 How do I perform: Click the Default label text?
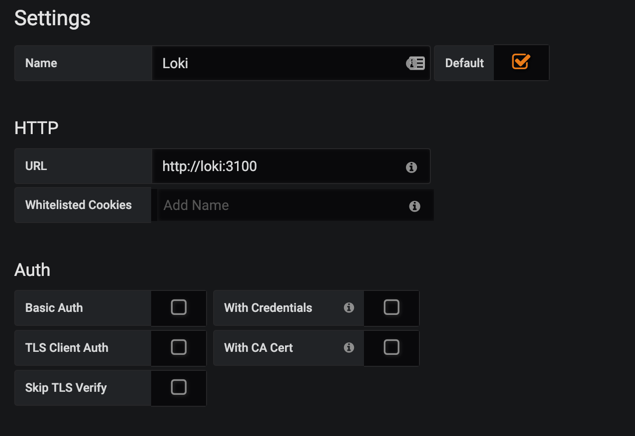point(465,63)
